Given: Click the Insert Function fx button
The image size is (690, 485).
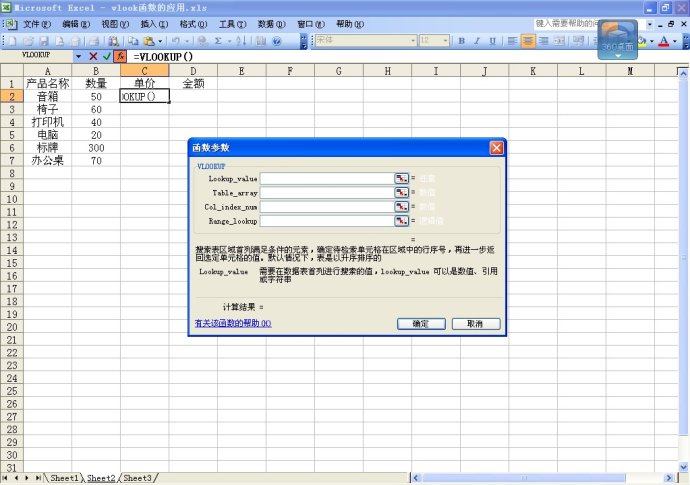Looking at the screenshot, I should (120, 56).
